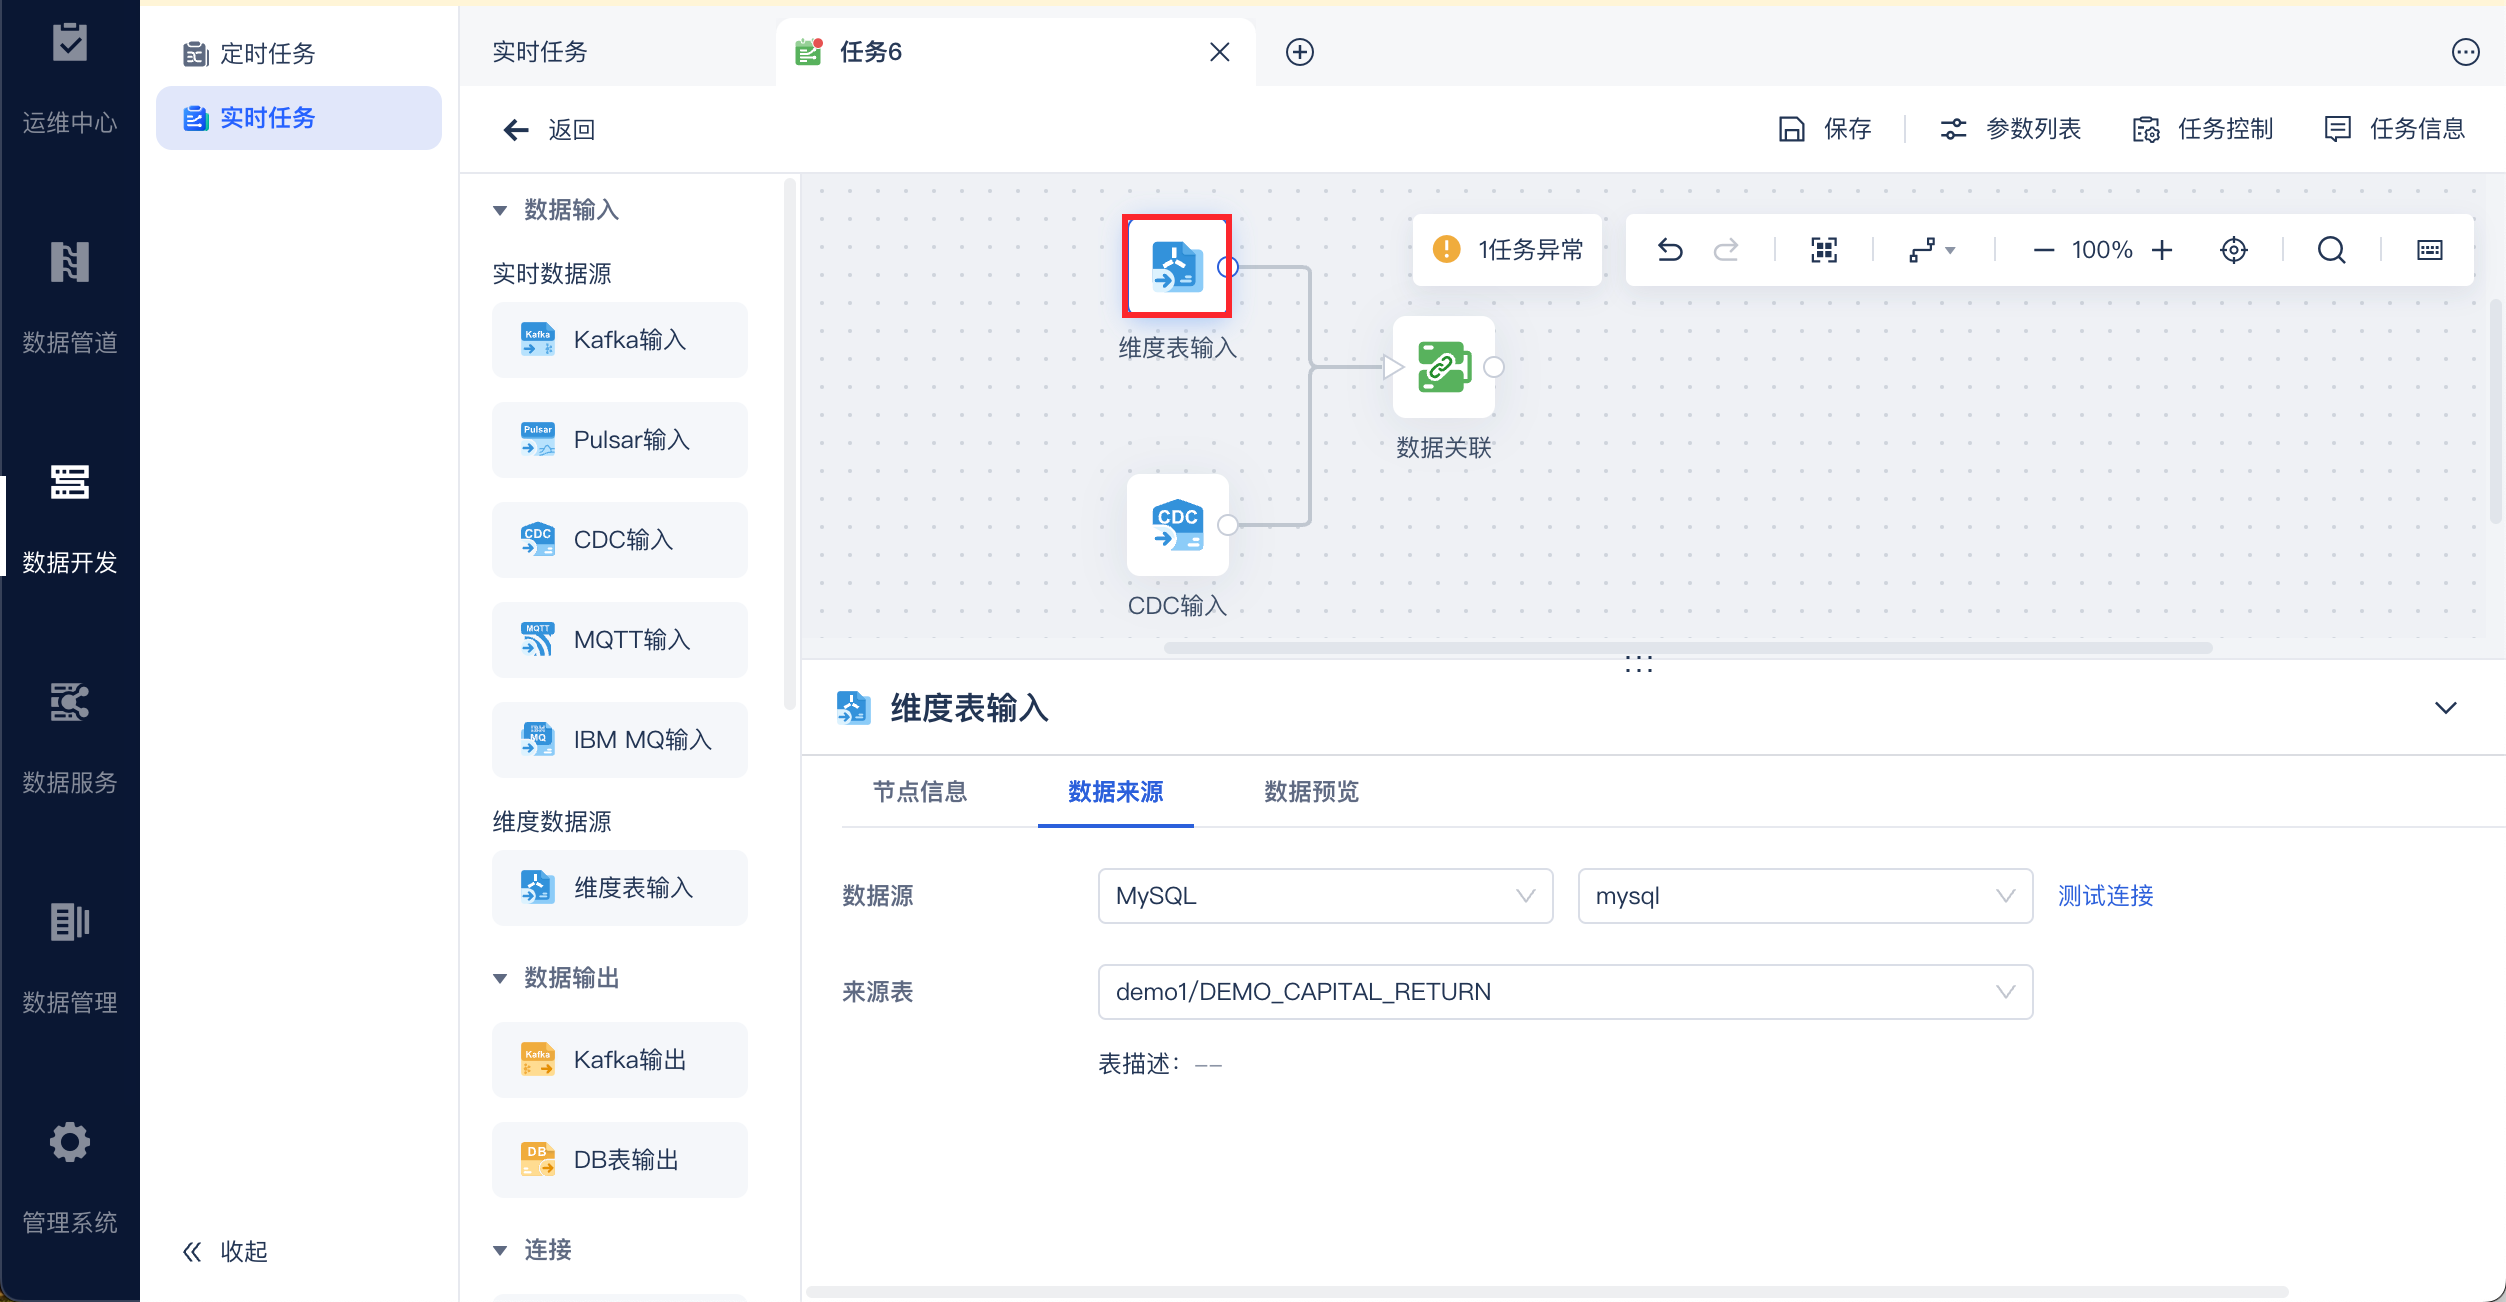Viewport: 2506px width, 1302px height.
Task: Click the canvas horizontal scrollbar
Action: point(1686,648)
